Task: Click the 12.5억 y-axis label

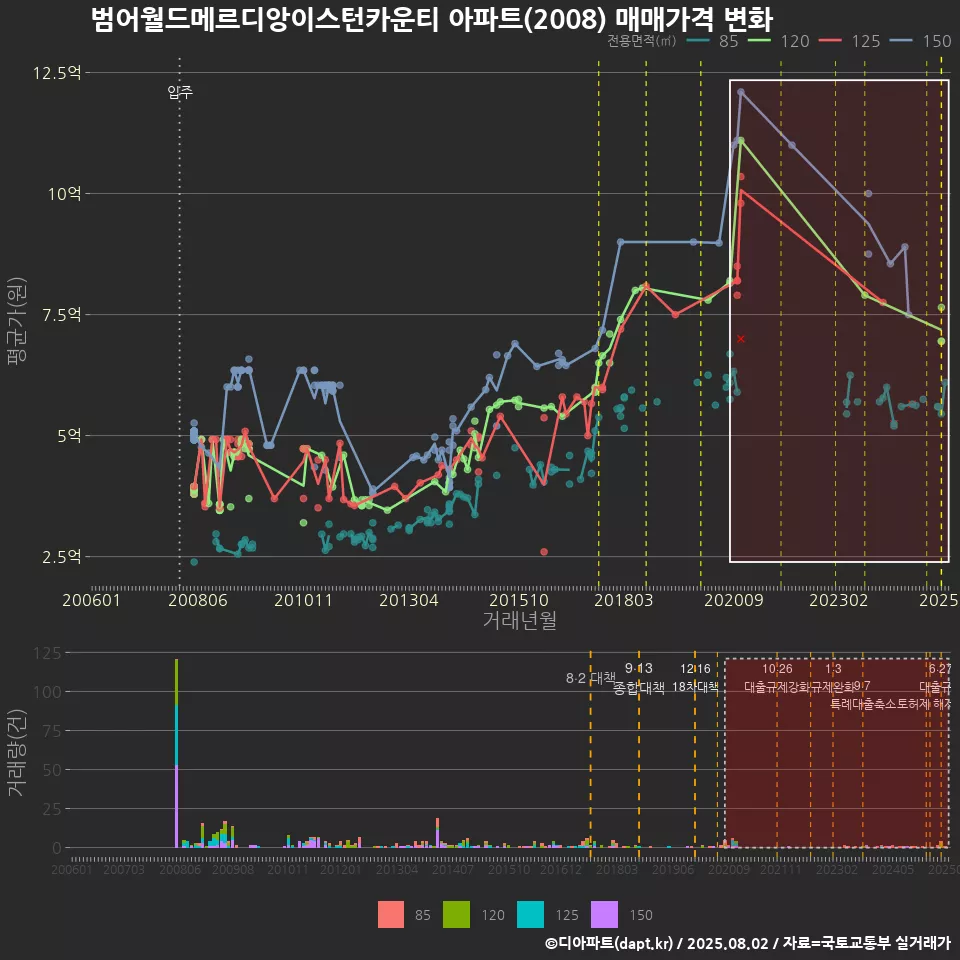Action: coord(56,73)
